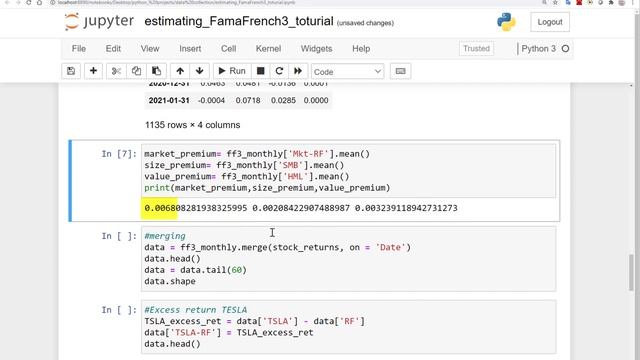Click the browser reload icon
The height and width of the screenshot is (360, 640).
click(28, 2)
